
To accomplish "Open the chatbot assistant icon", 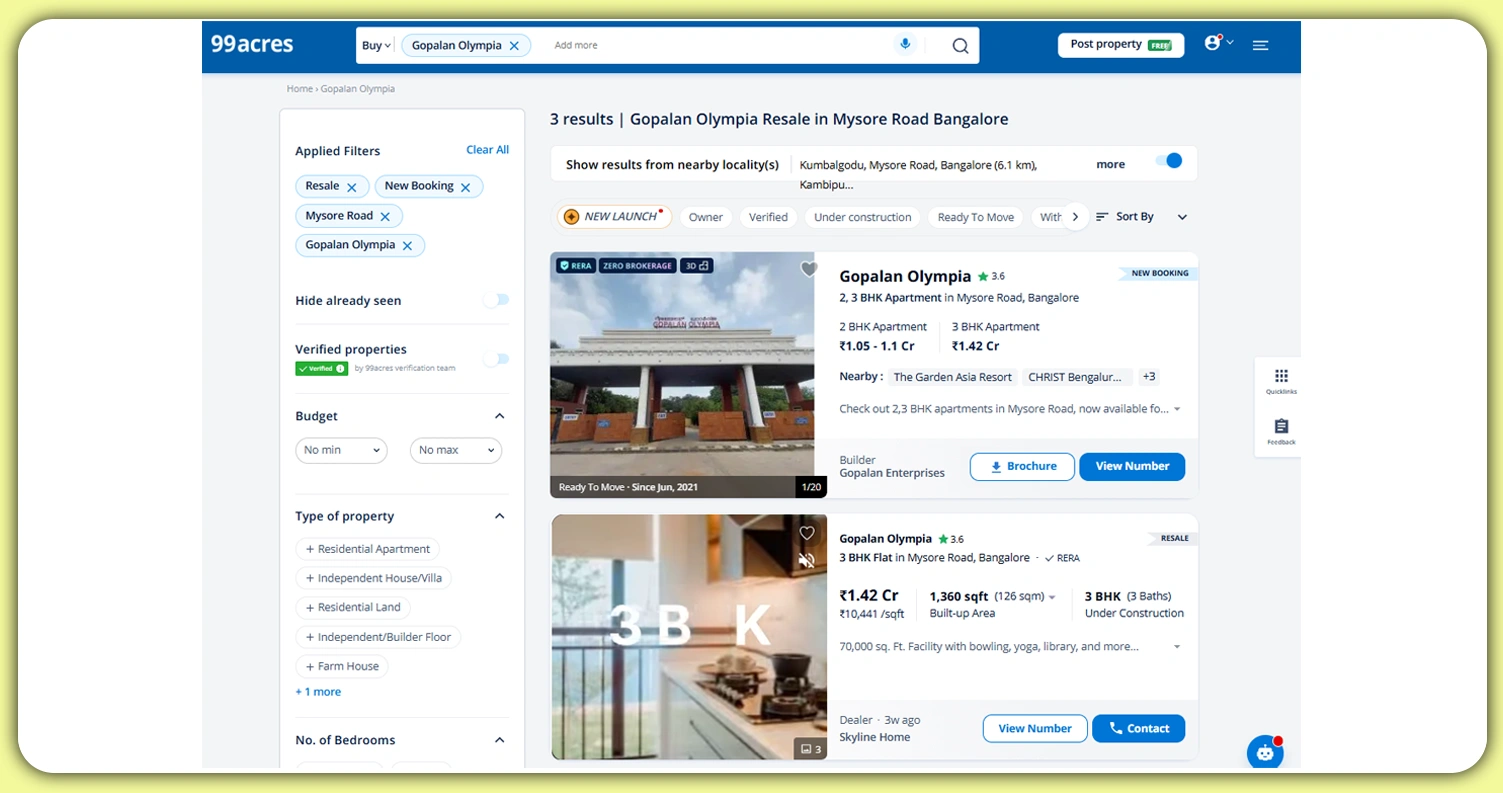I will coord(1263,752).
